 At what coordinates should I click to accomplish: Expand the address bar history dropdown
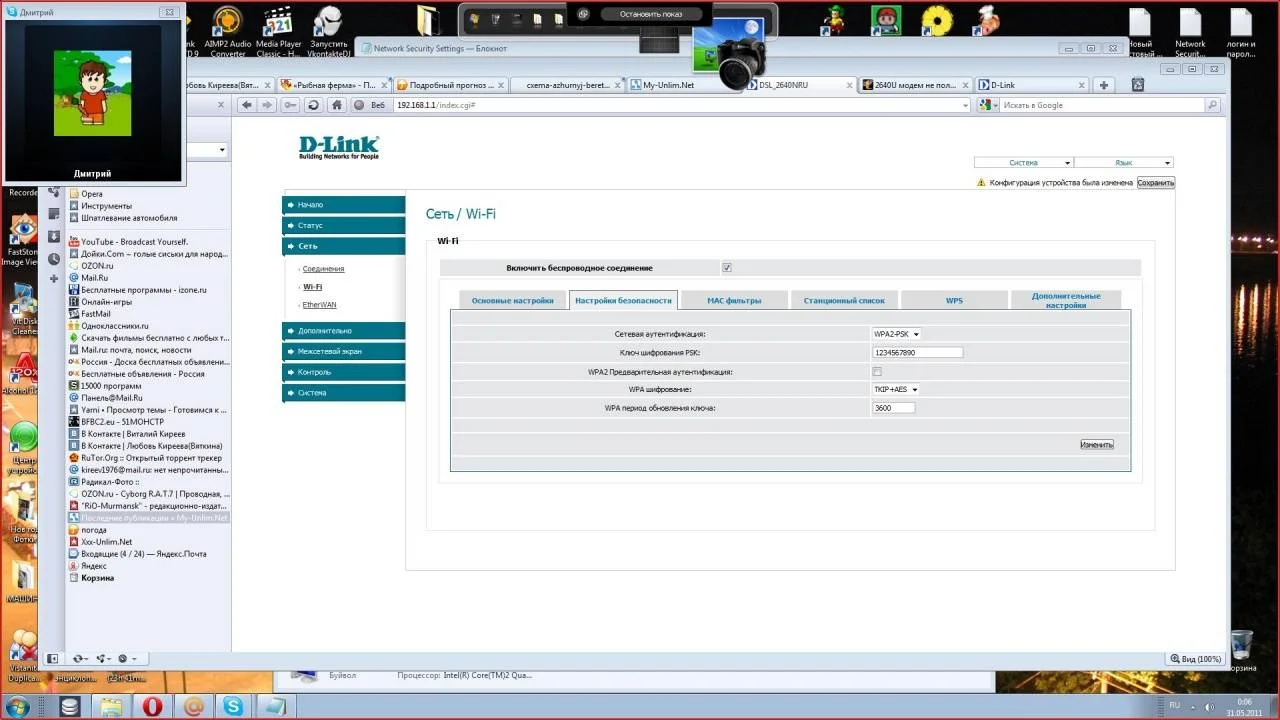coord(965,105)
